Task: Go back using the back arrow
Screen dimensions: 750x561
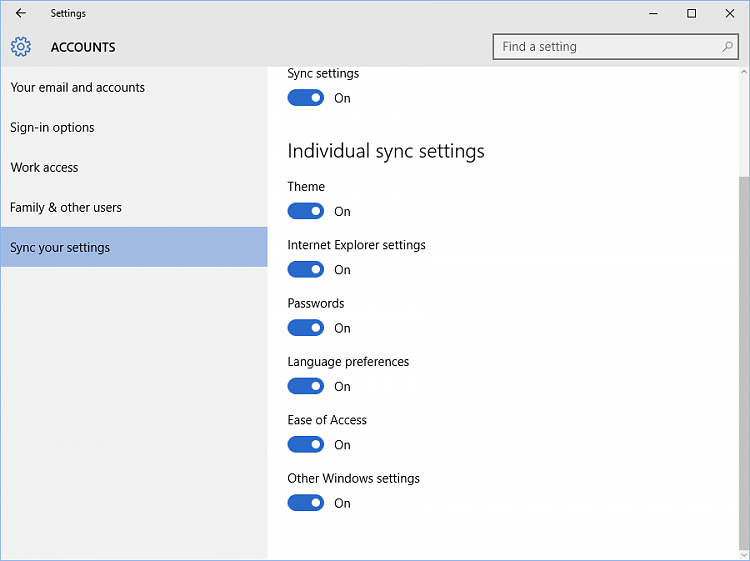Action: tap(21, 13)
